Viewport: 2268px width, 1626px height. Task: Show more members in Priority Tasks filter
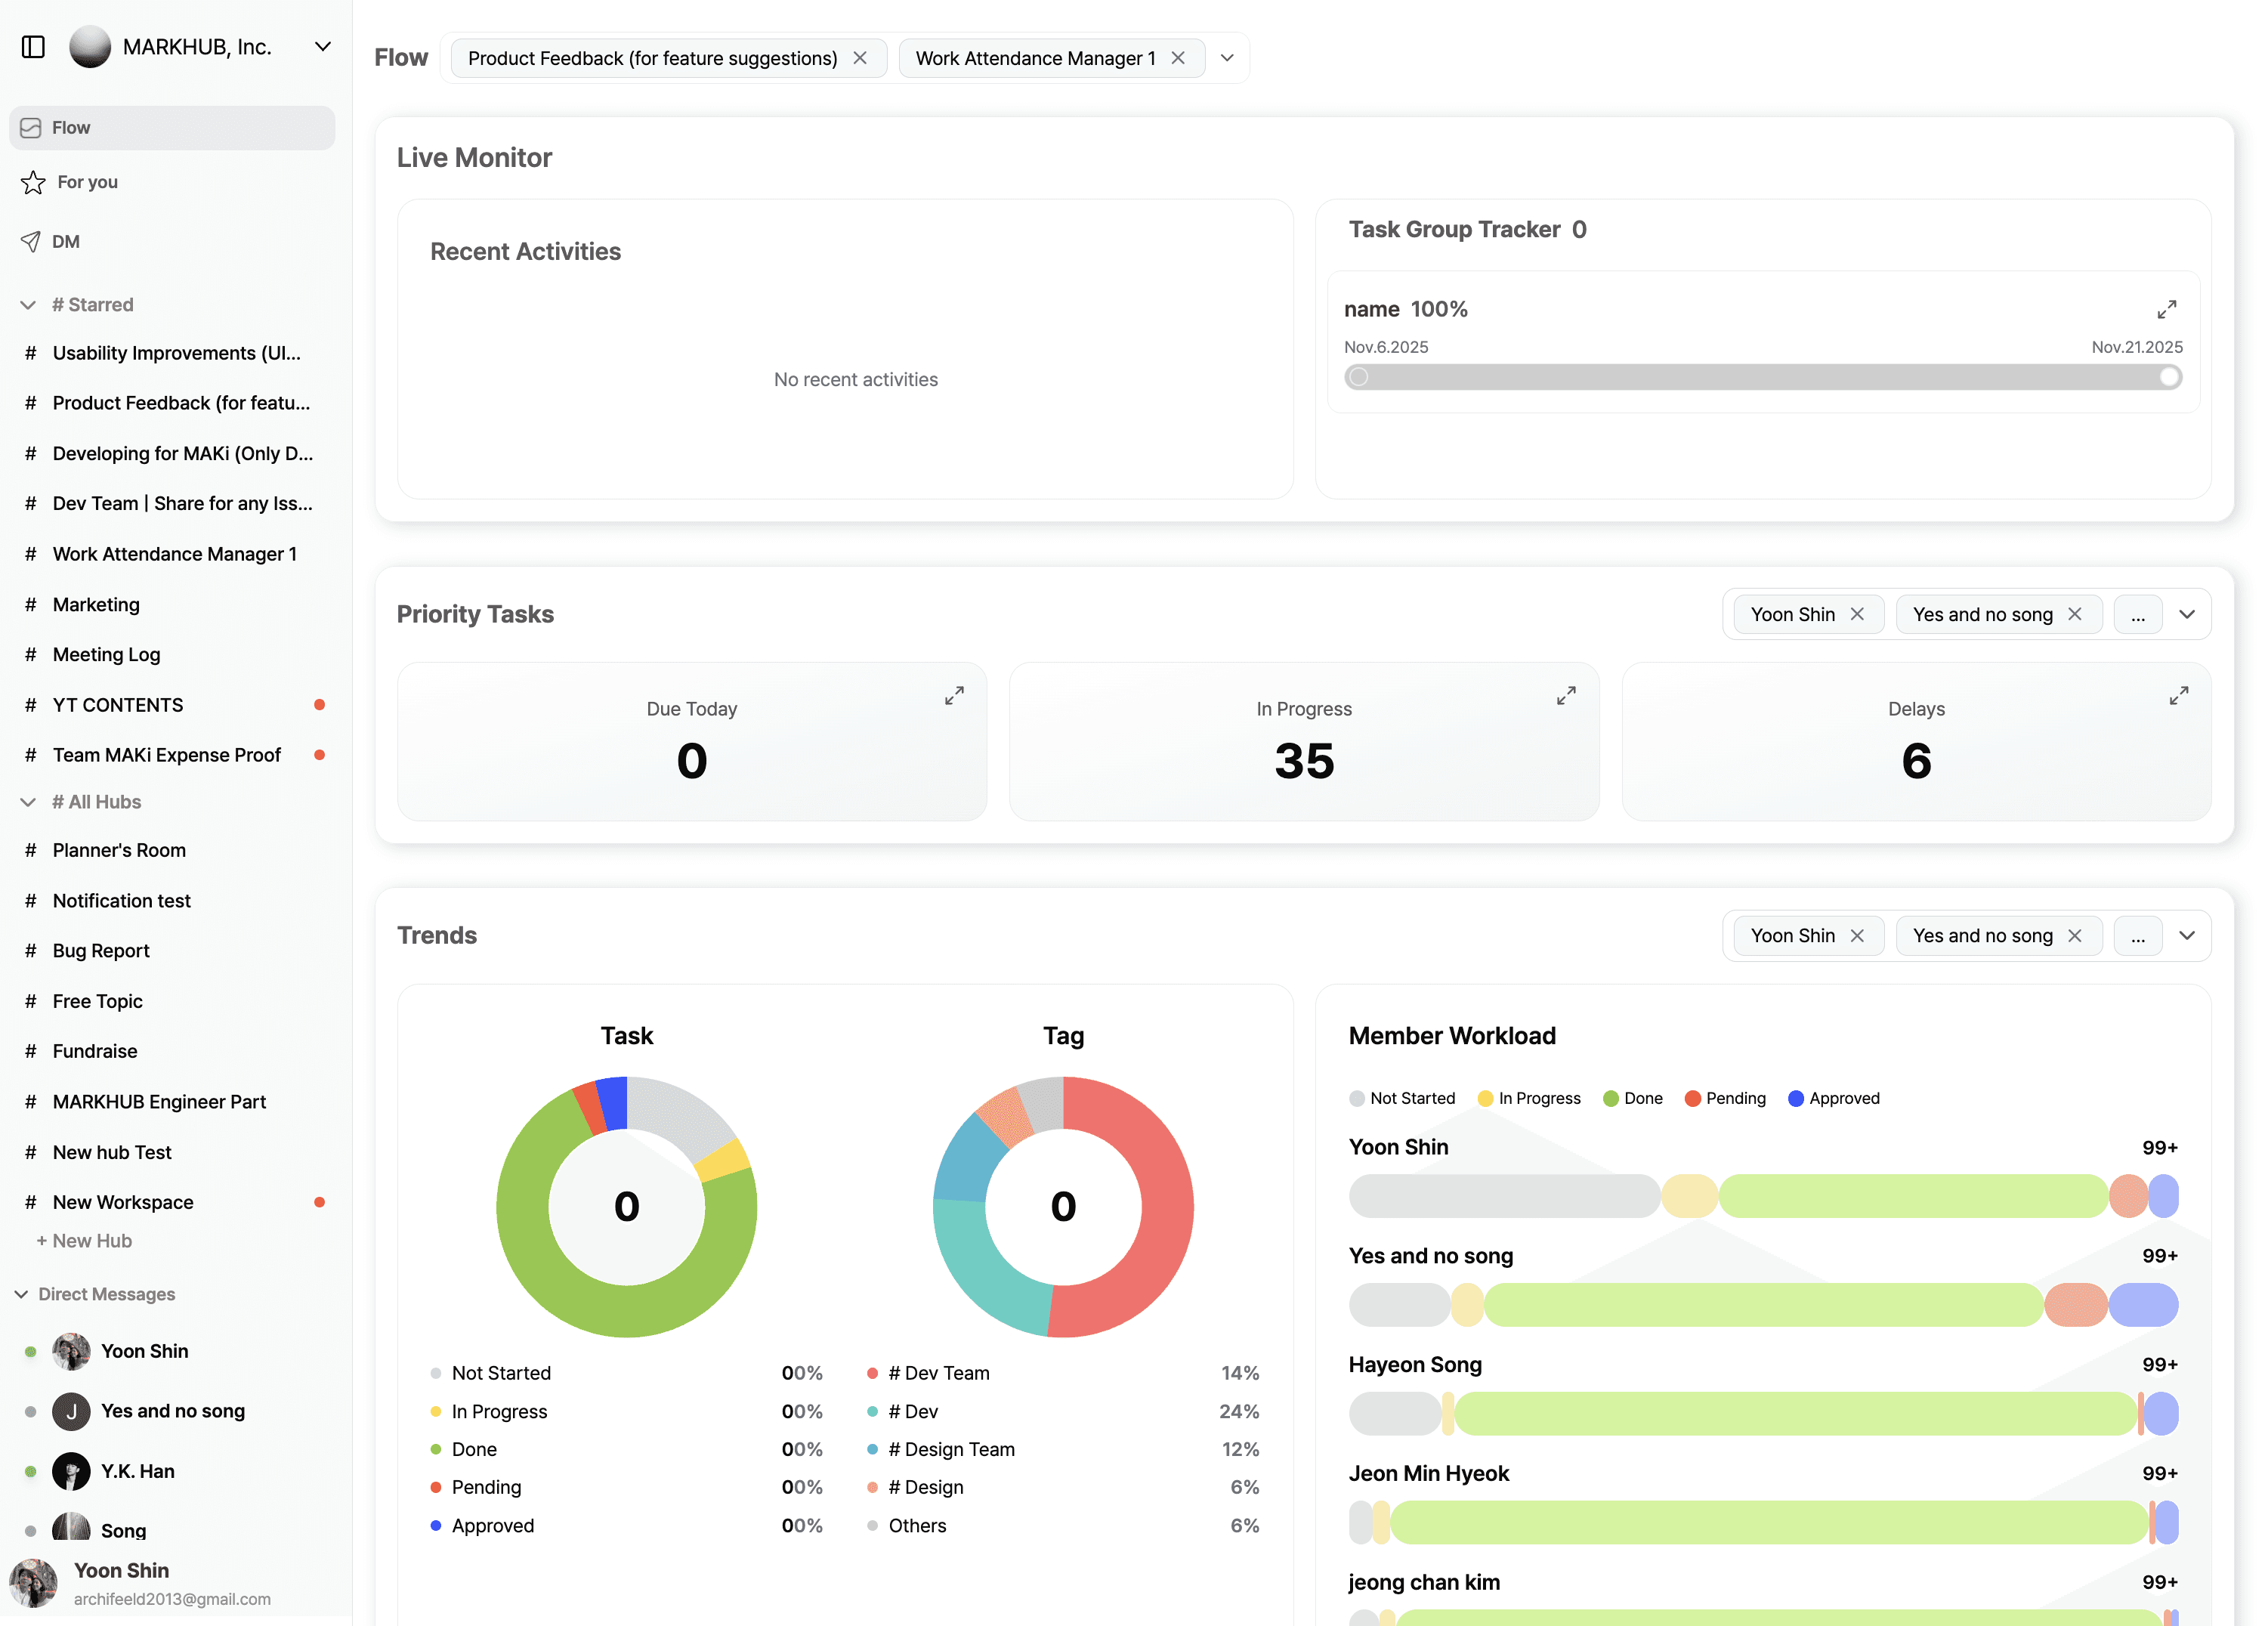2137,614
